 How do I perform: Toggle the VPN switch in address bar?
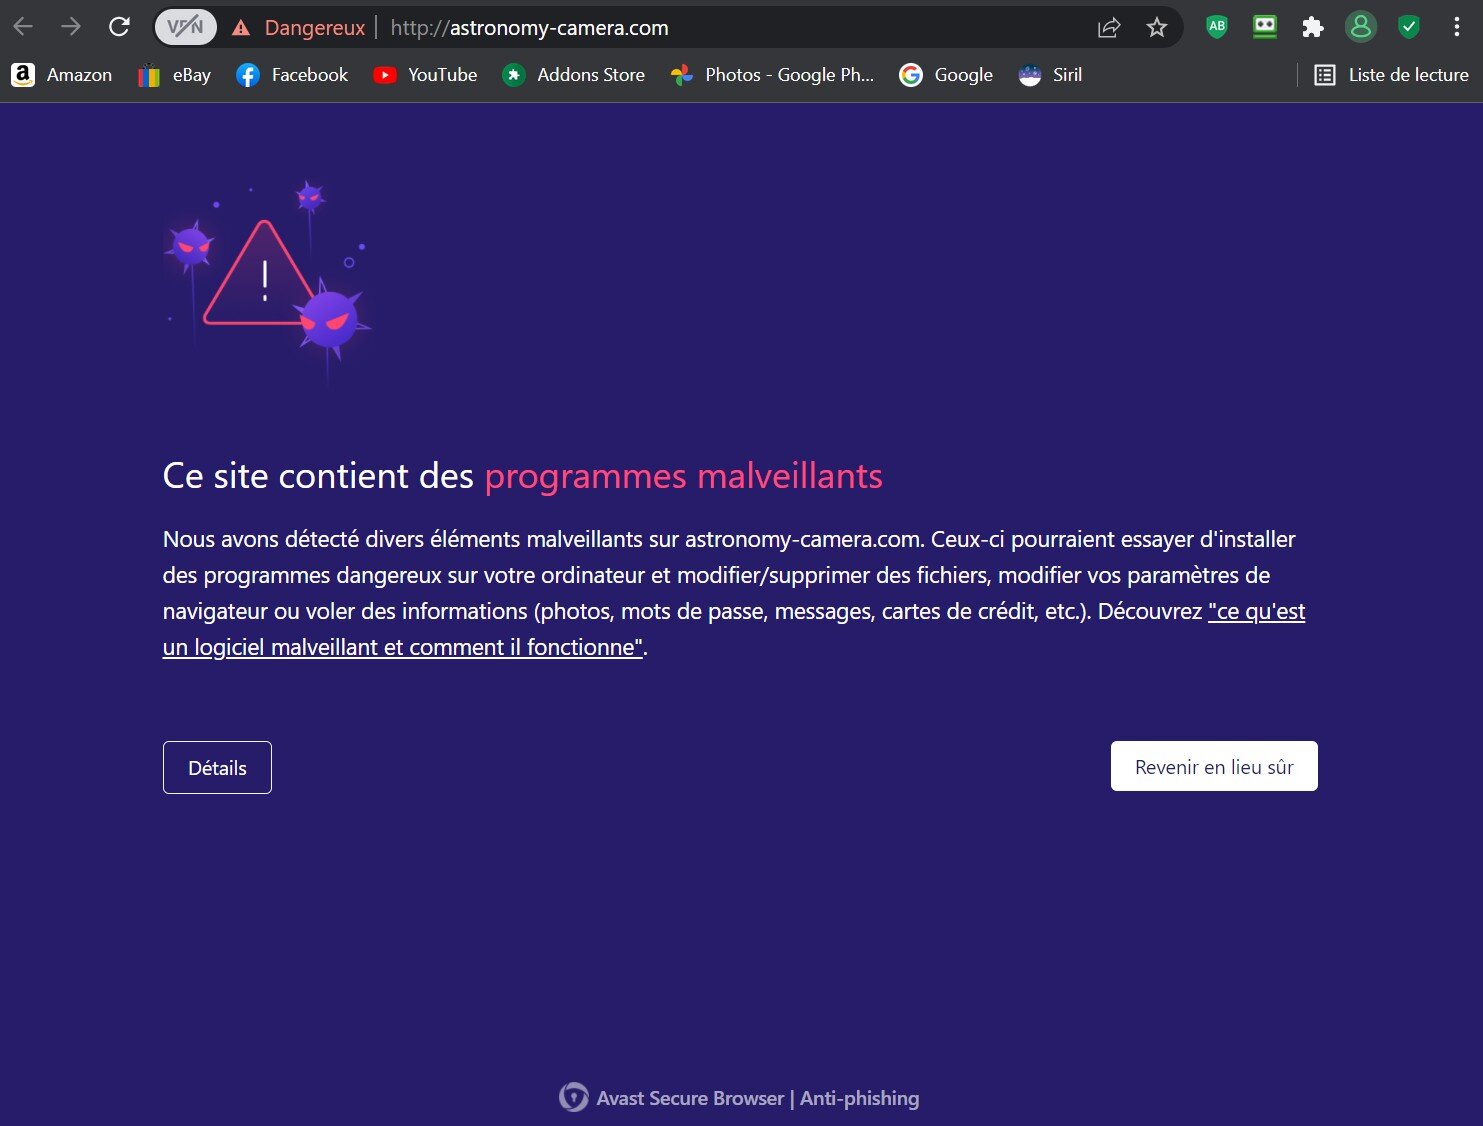185,28
